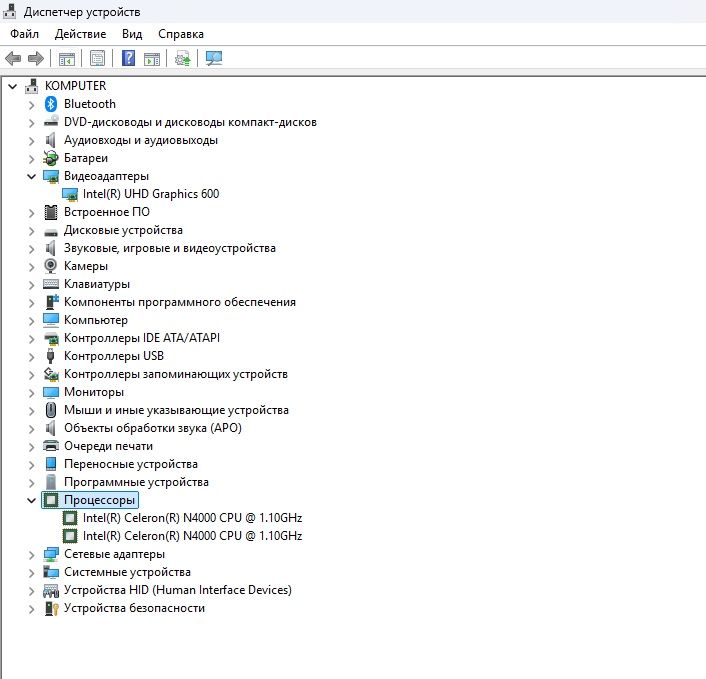Collapse the KOMPUTER root node

click(x=13, y=86)
